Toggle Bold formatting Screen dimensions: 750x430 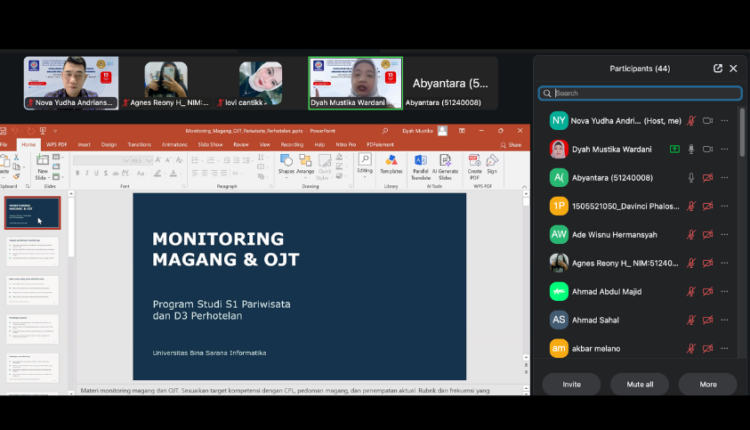click(77, 173)
